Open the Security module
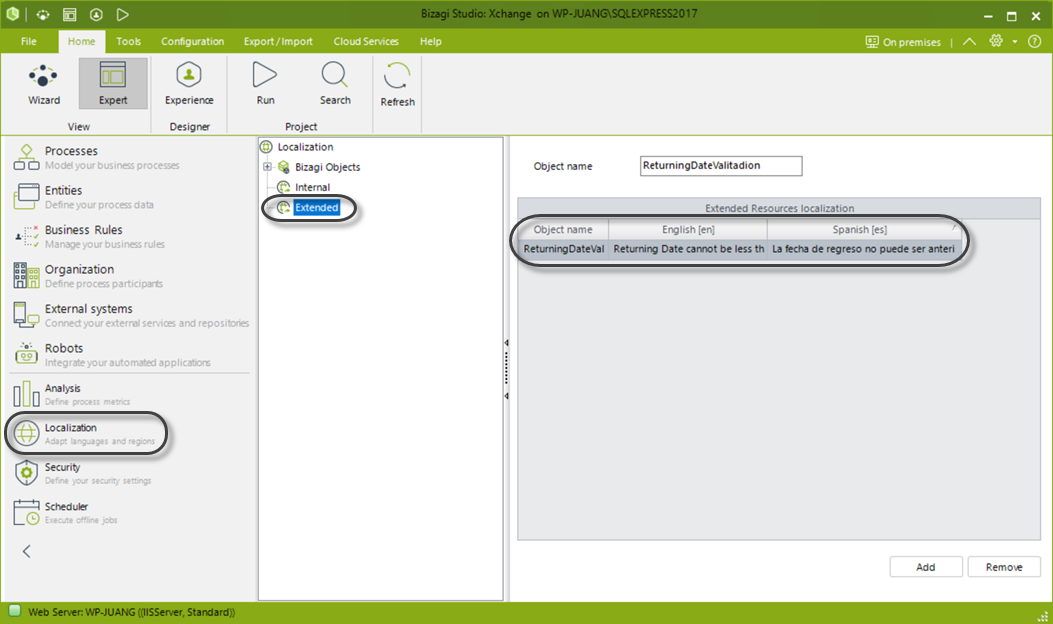Screen dimensions: 1053x624 (83, 473)
